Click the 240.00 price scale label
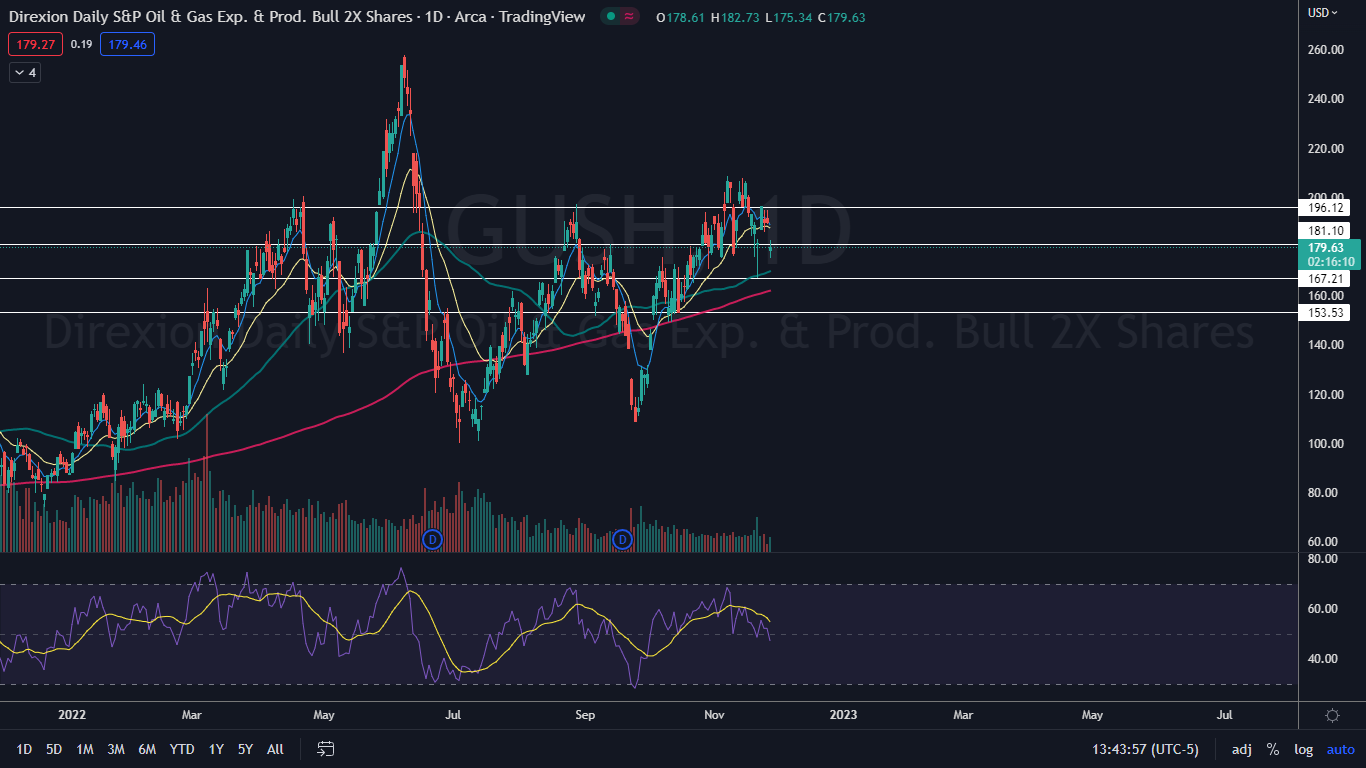The image size is (1366, 768). (1324, 99)
